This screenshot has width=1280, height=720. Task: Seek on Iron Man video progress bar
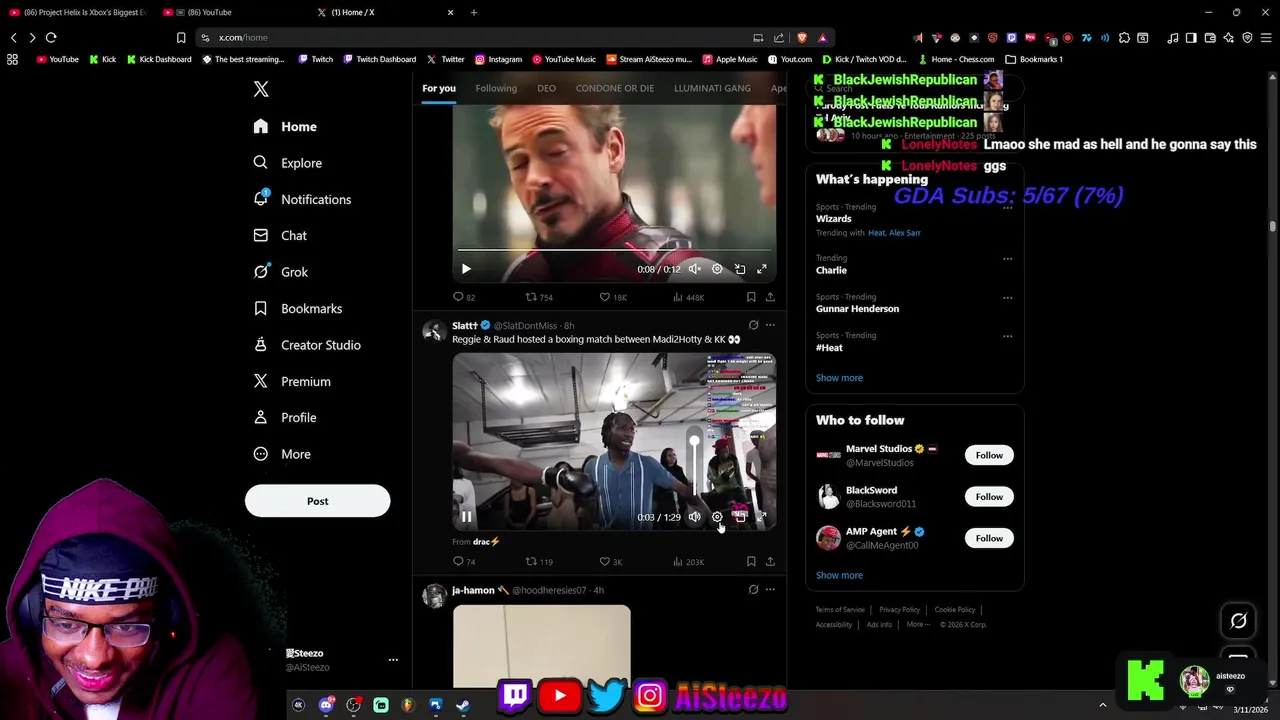(x=614, y=250)
